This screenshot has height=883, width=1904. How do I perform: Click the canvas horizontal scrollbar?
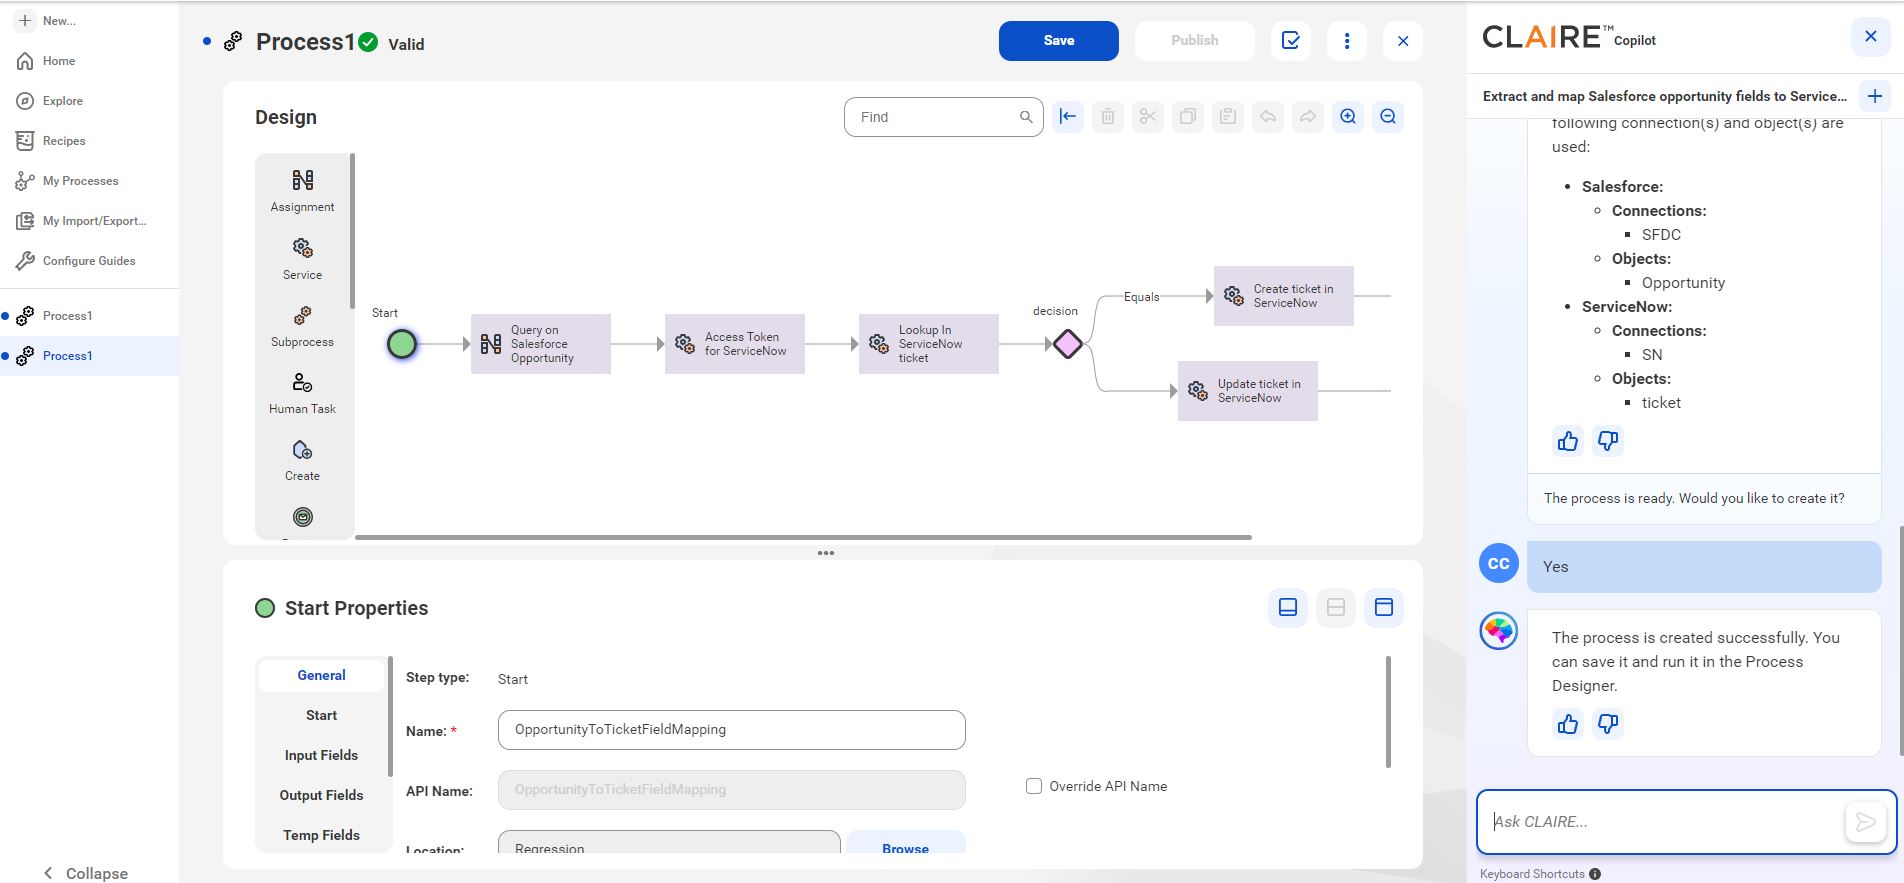(803, 537)
